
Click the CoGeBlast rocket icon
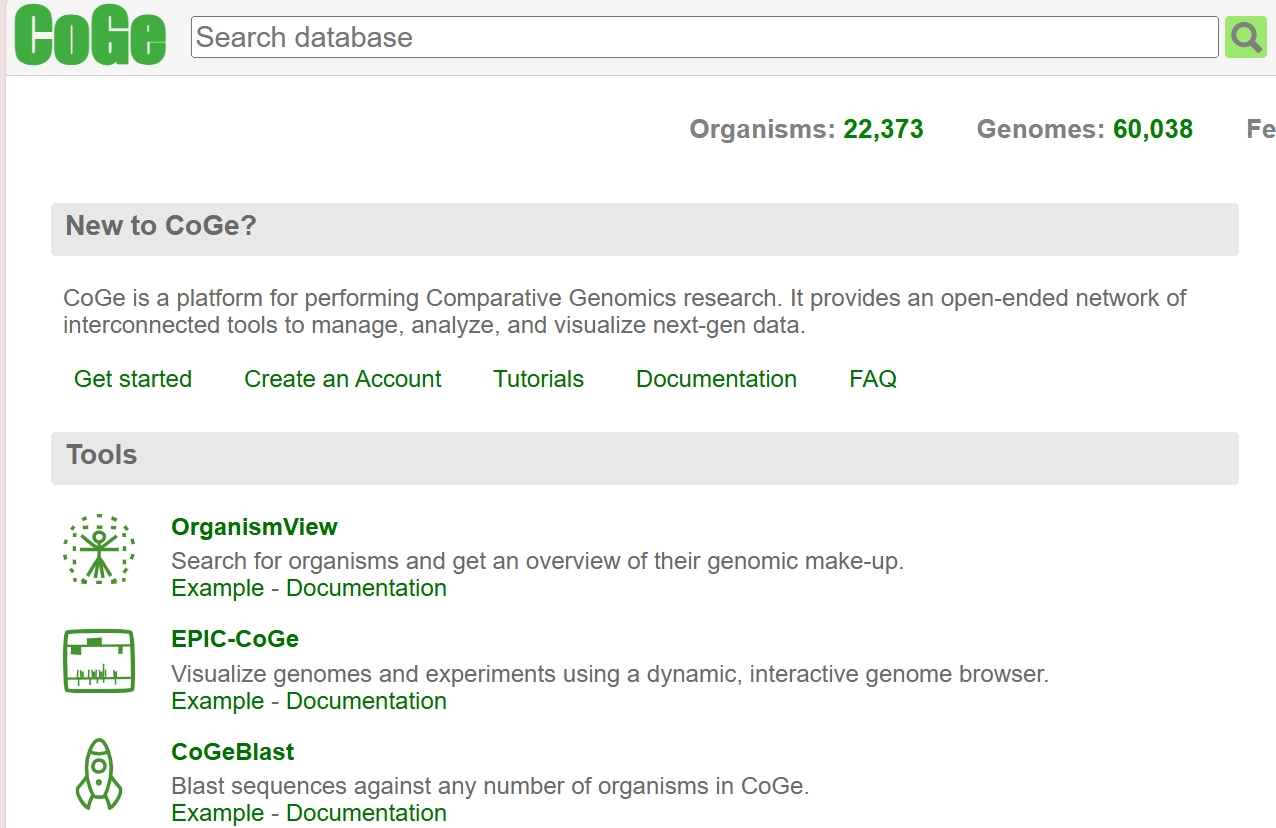click(x=99, y=774)
